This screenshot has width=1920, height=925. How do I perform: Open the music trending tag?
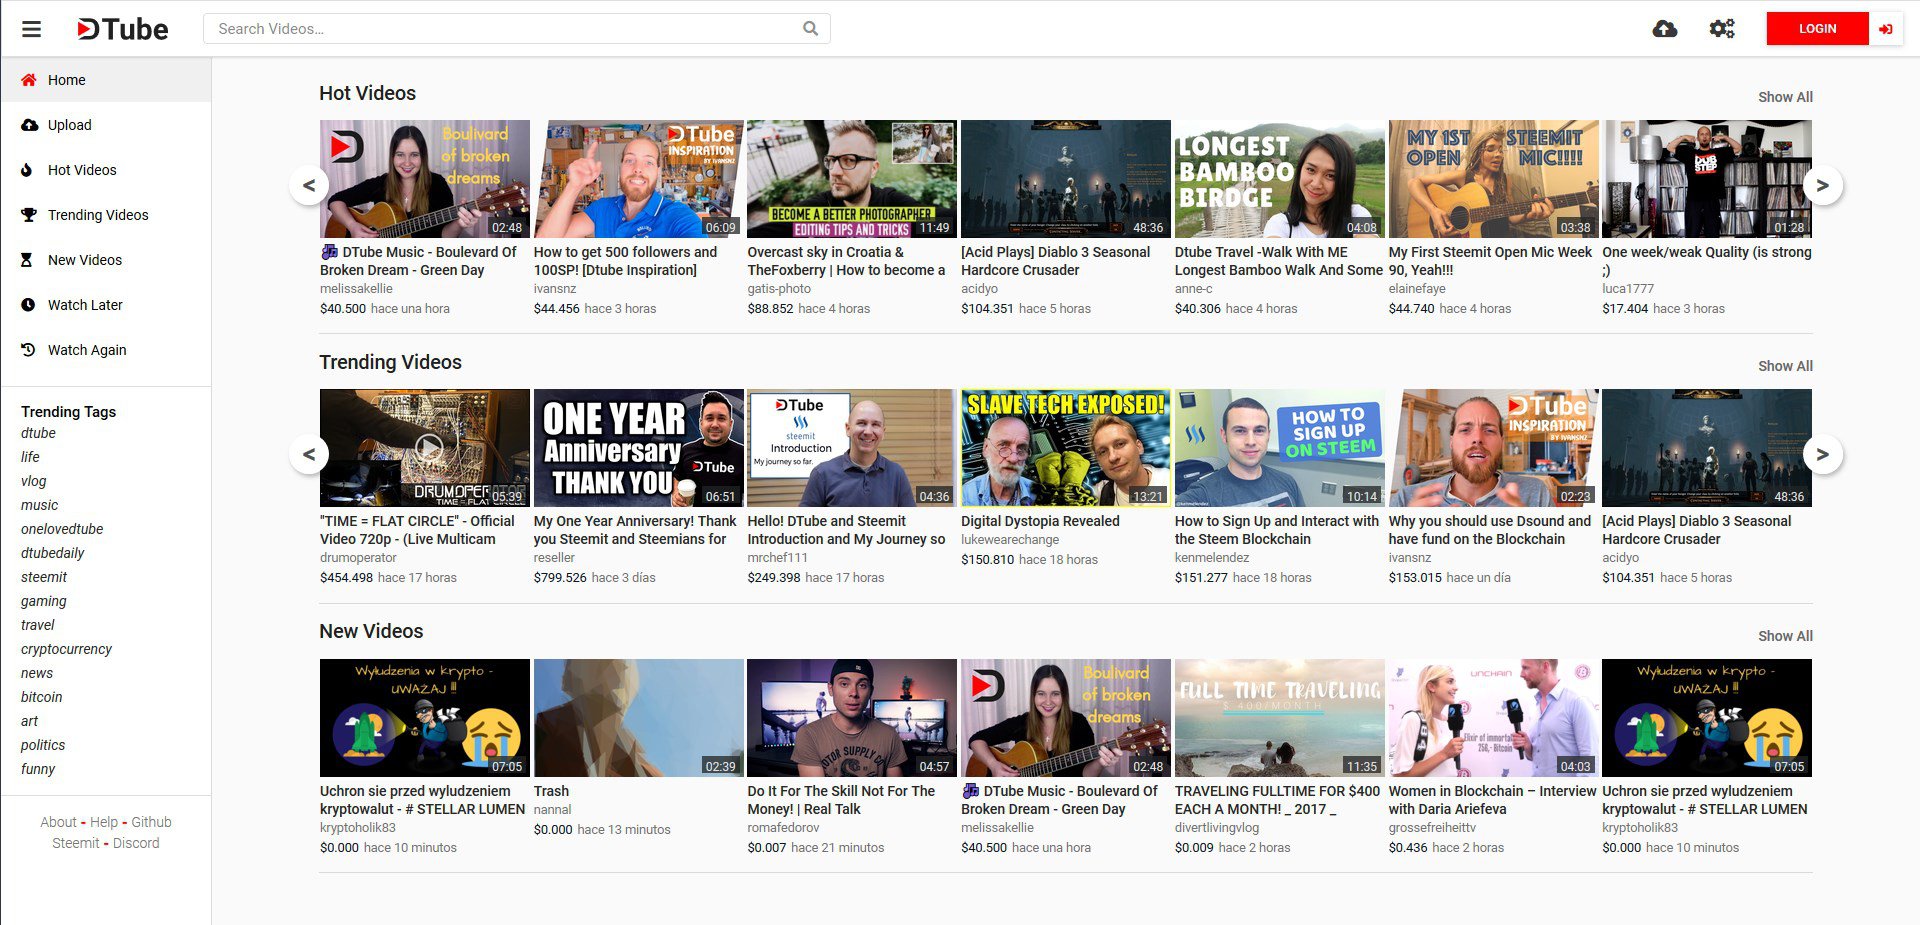pyautogui.click(x=39, y=505)
